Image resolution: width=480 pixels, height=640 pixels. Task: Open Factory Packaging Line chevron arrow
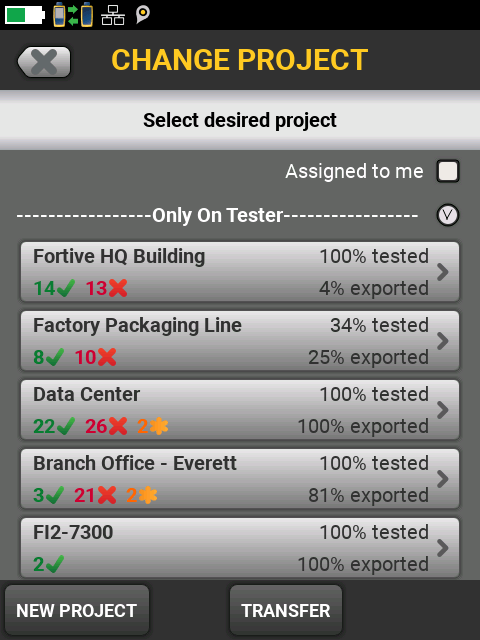(x=443, y=341)
